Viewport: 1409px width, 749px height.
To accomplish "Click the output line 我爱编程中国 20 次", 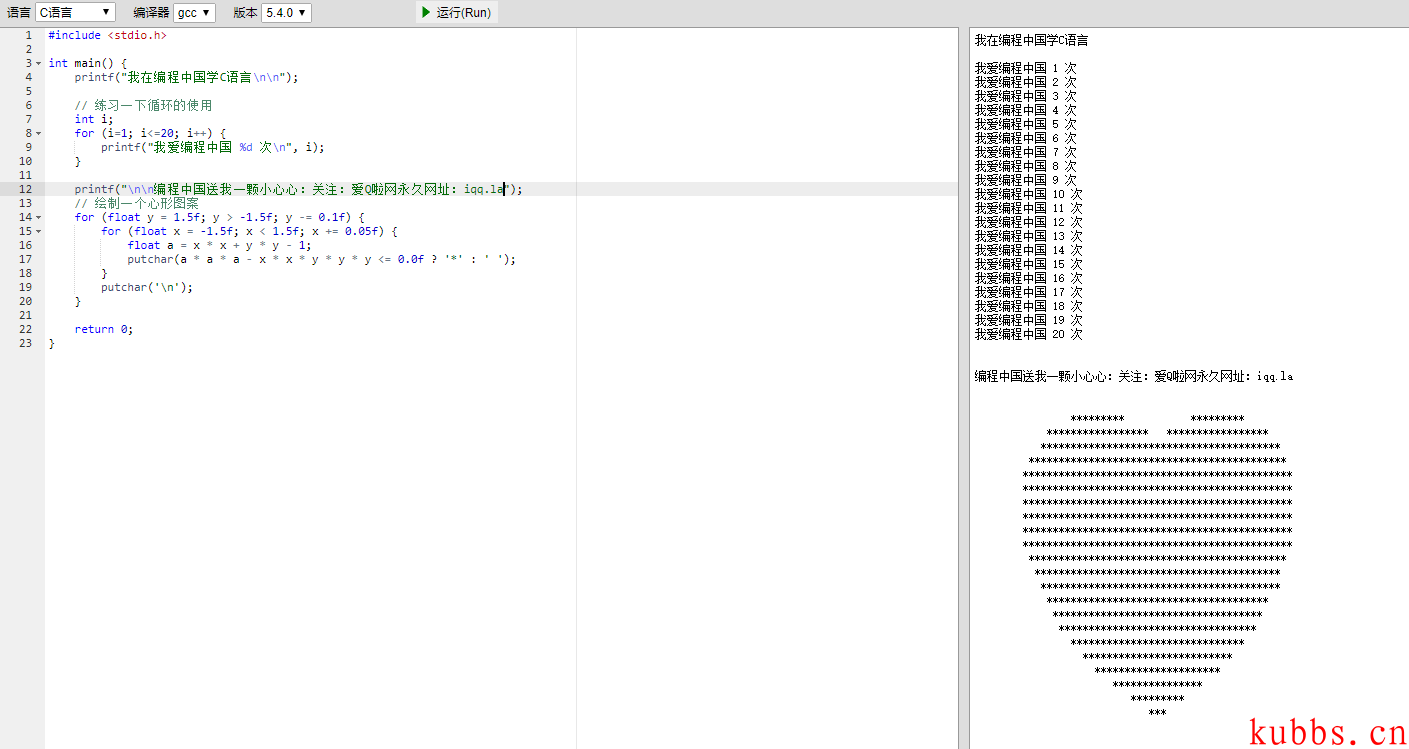I will (x=1029, y=334).
